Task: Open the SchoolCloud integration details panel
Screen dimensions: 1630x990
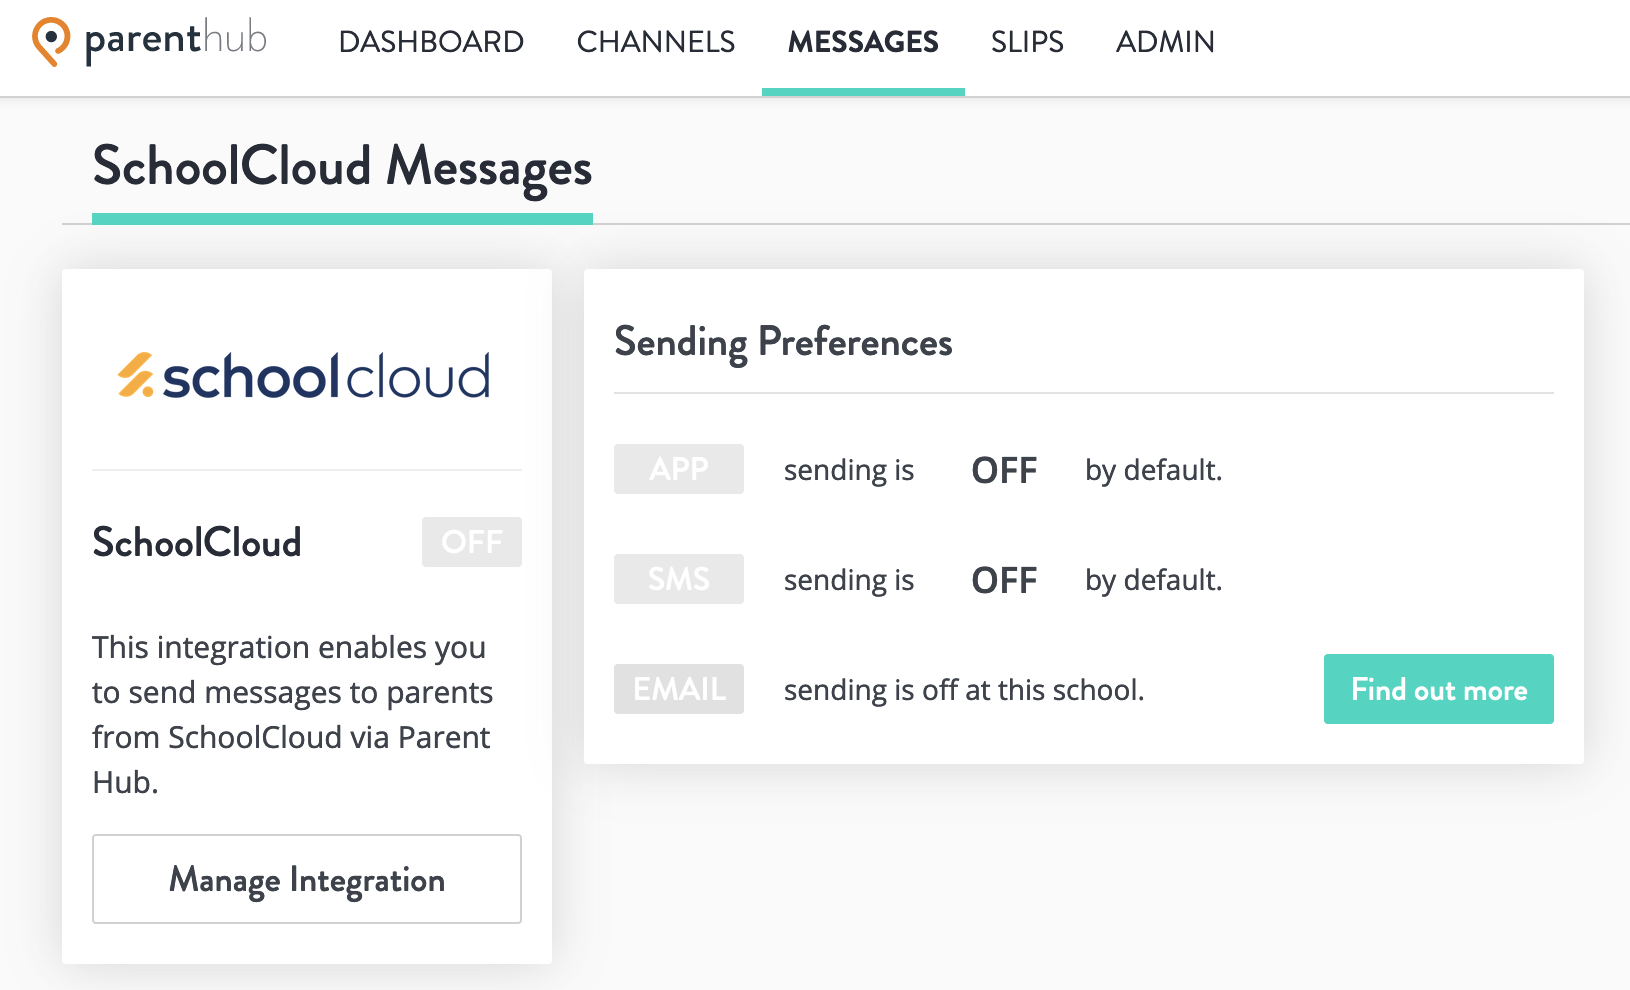Action: (306, 879)
